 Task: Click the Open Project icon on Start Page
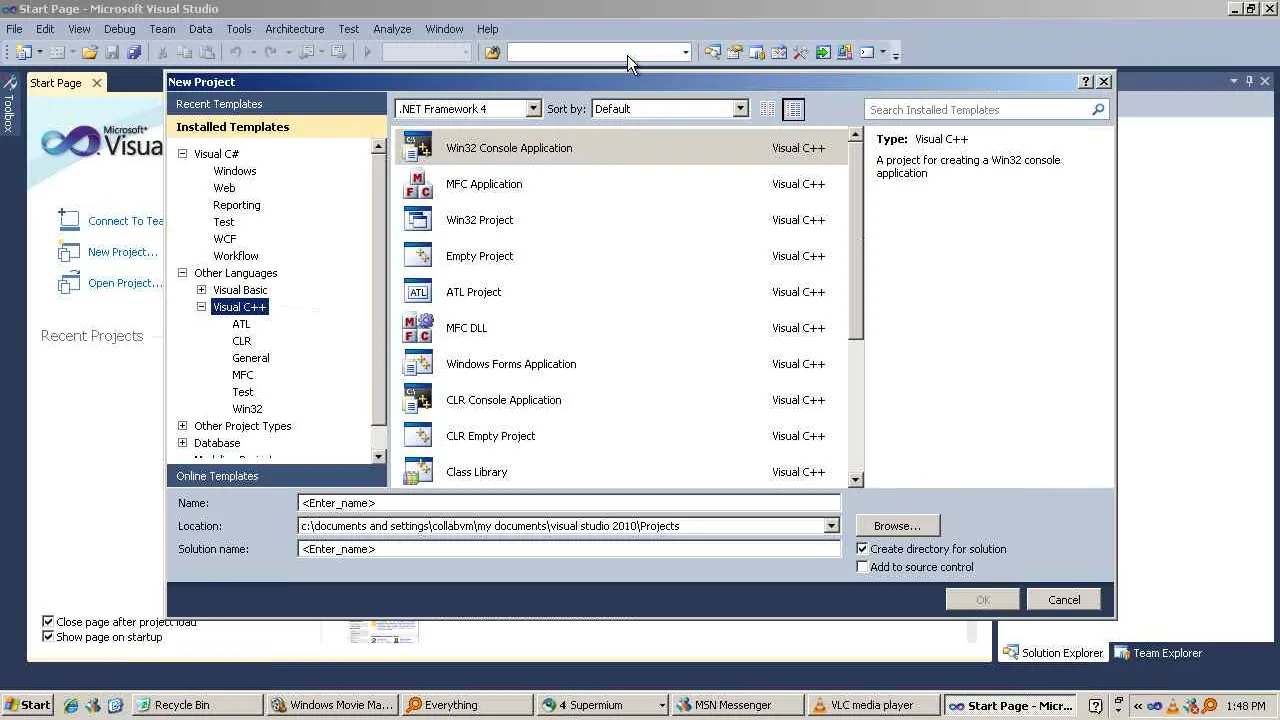click(68, 284)
